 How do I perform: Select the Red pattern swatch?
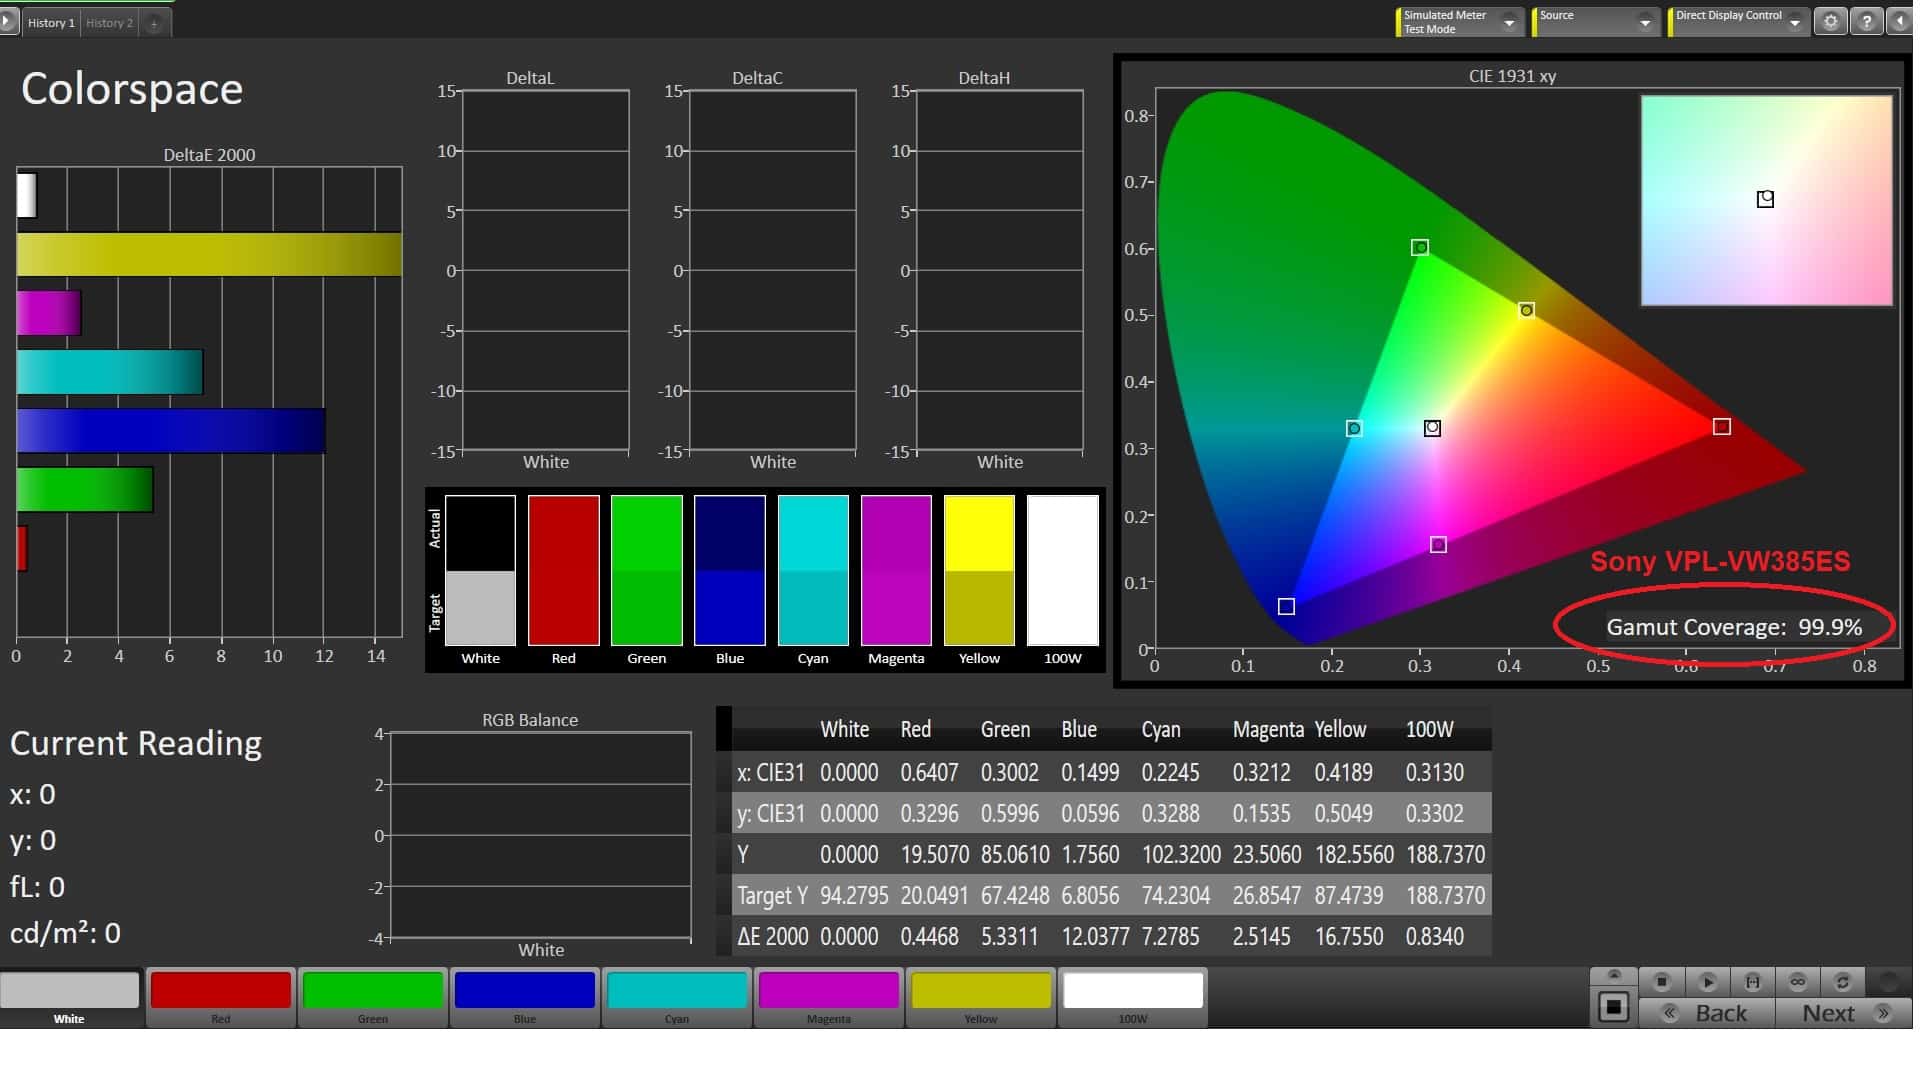click(221, 998)
